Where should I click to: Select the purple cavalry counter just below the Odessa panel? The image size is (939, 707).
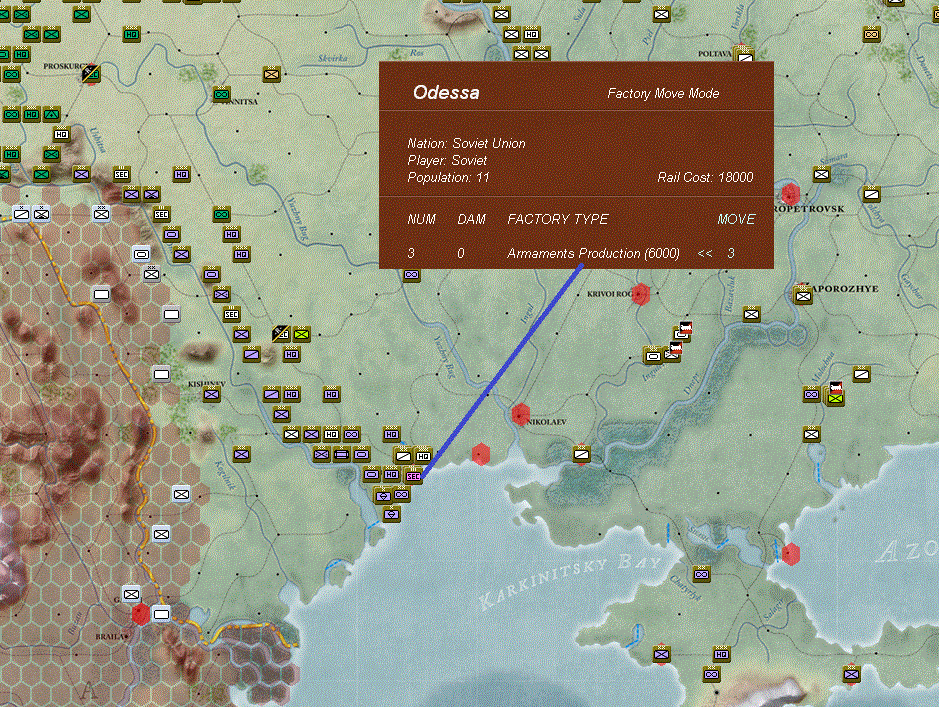click(x=411, y=275)
